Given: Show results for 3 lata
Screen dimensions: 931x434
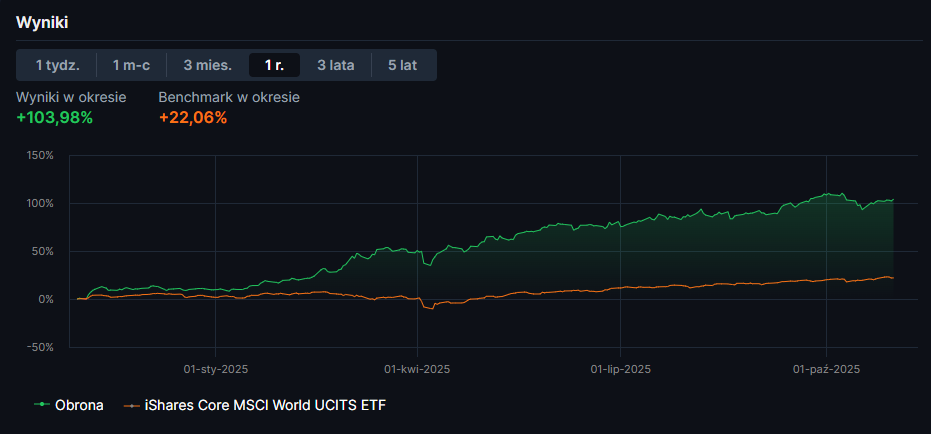Looking at the screenshot, I should coord(336,65).
